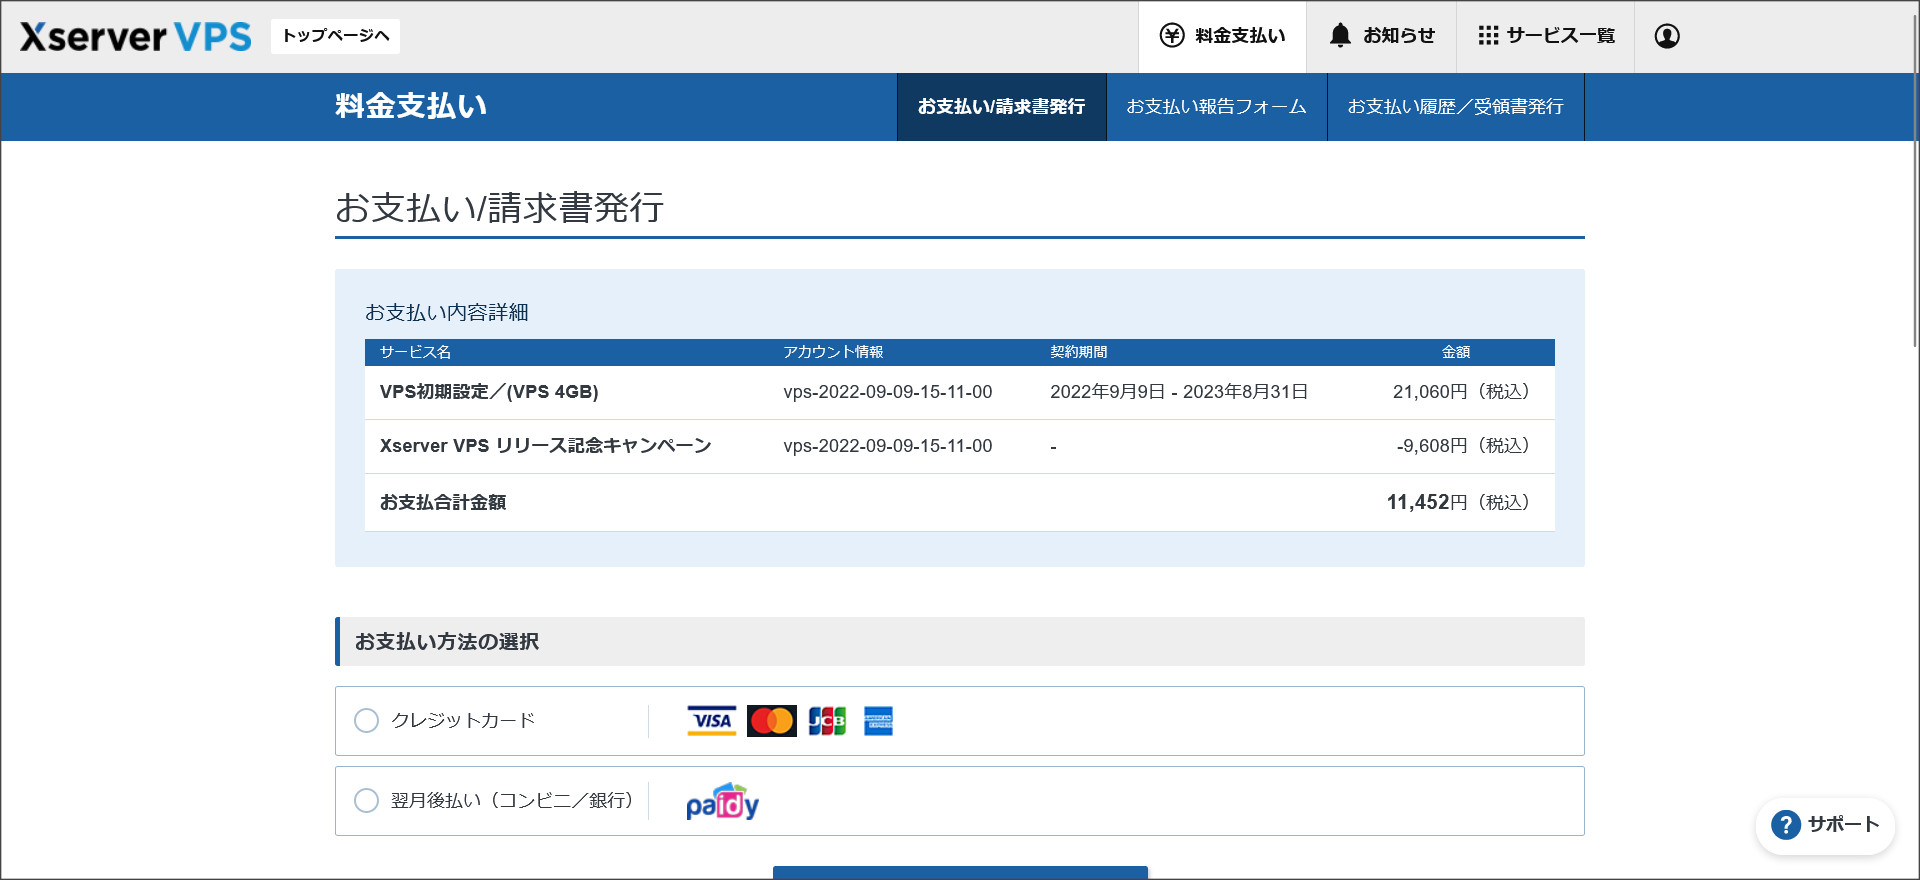Viewport: 1920px width, 880px height.
Task: Open the user account profile icon
Action: 1667,36
